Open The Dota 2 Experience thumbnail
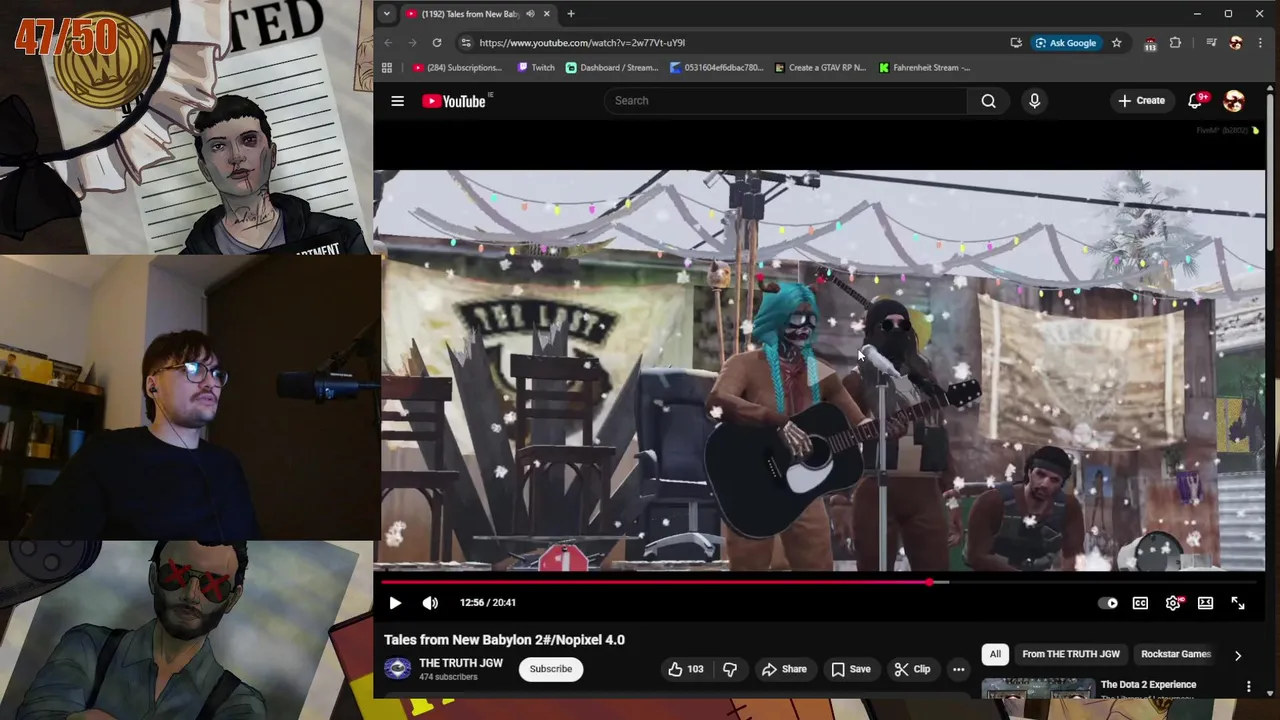 click(x=1038, y=690)
